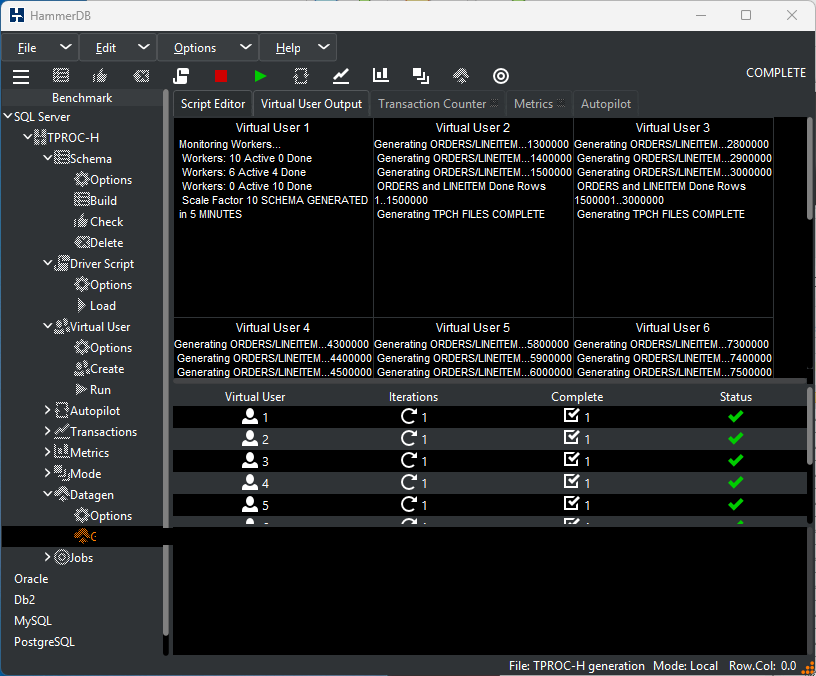
Task: Click the Virtual User 1 row icon
Action: pyautogui.click(x=250, y=416)
